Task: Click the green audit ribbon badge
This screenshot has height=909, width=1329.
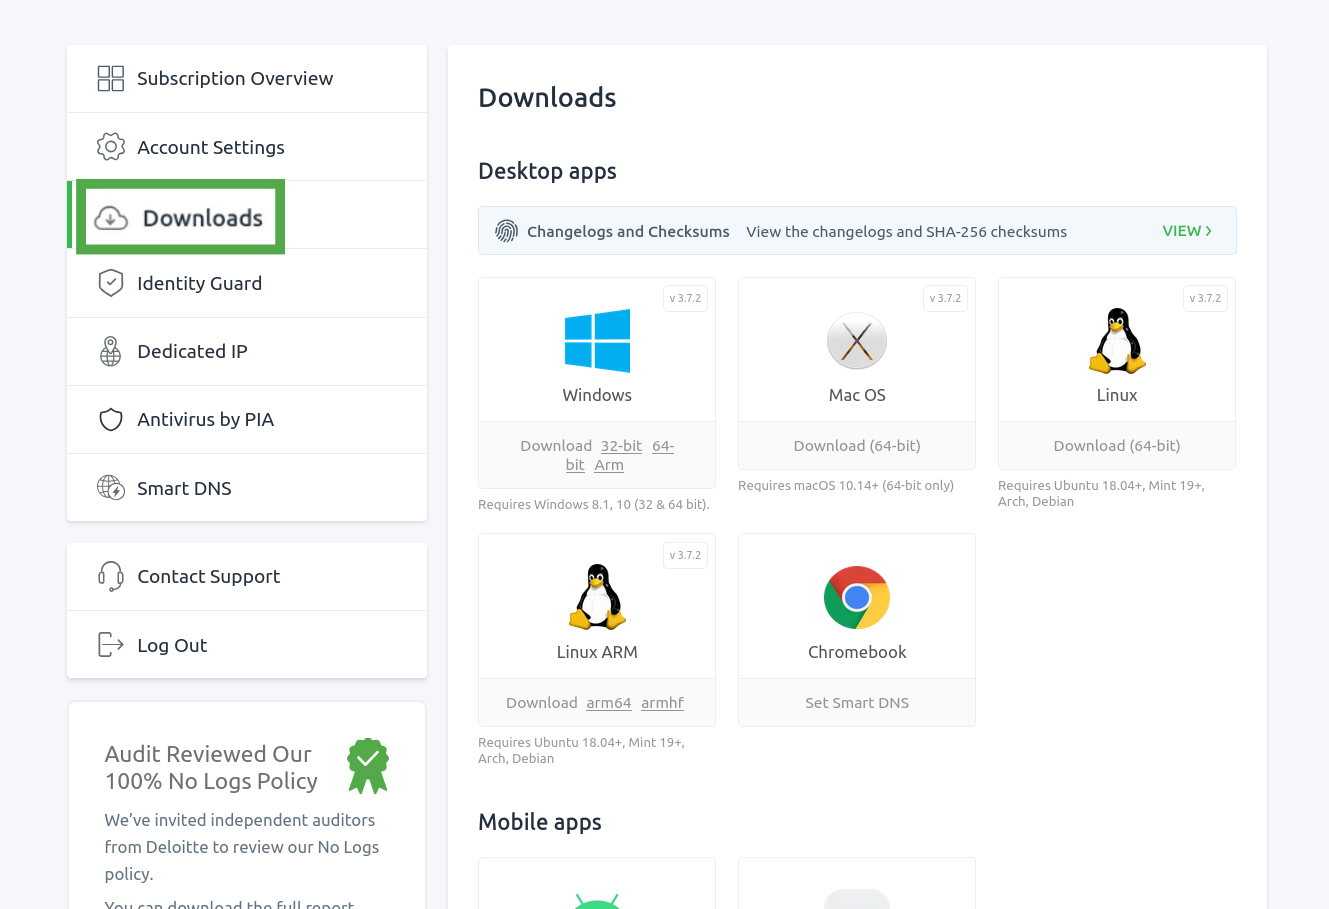Action: (x=368, y=766)
